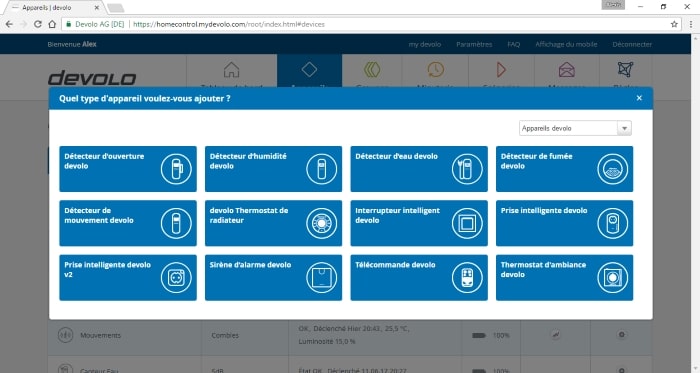Bookmark this page with the star icon
This screenshot has height=373, width=700.
(674, 24)
